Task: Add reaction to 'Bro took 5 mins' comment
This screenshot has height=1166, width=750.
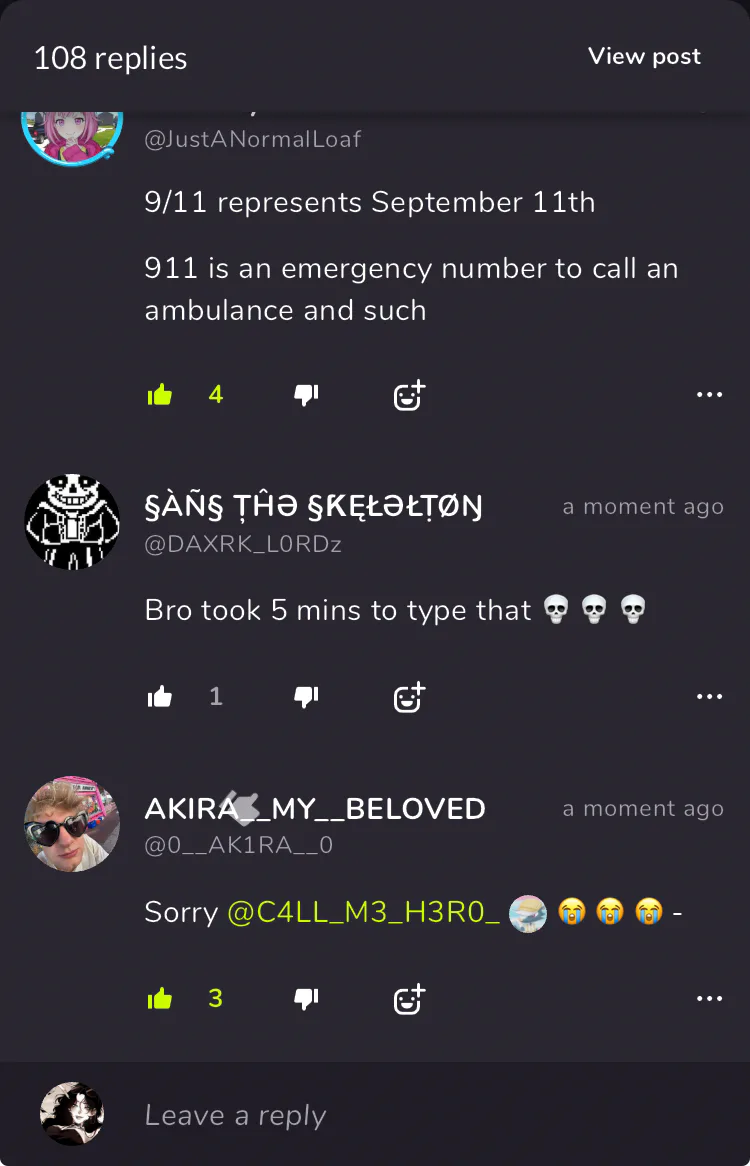Action: pos(409,697)
